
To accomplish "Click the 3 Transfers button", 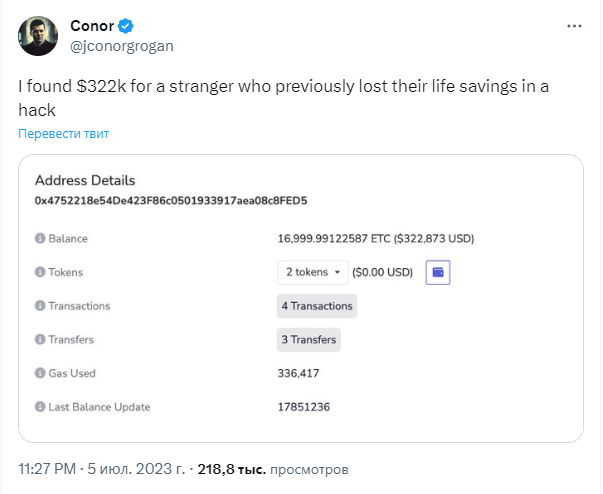I will coord(309,340).
